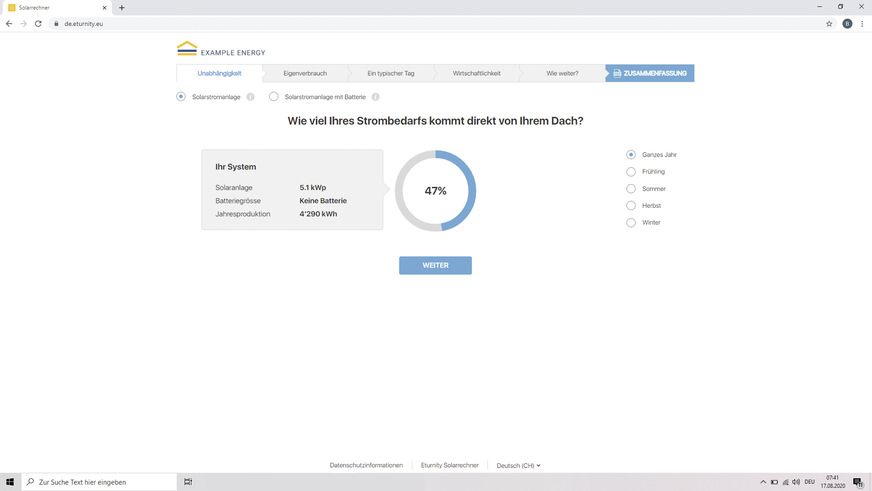Click info icon next to Solarstromanlage mit Batterie
Image resolution: width=872 pixels, height=491 pixels.
click(376, 97)
